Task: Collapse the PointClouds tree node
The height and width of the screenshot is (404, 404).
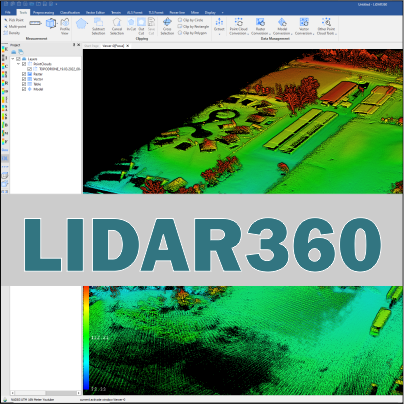Action: 19,64
